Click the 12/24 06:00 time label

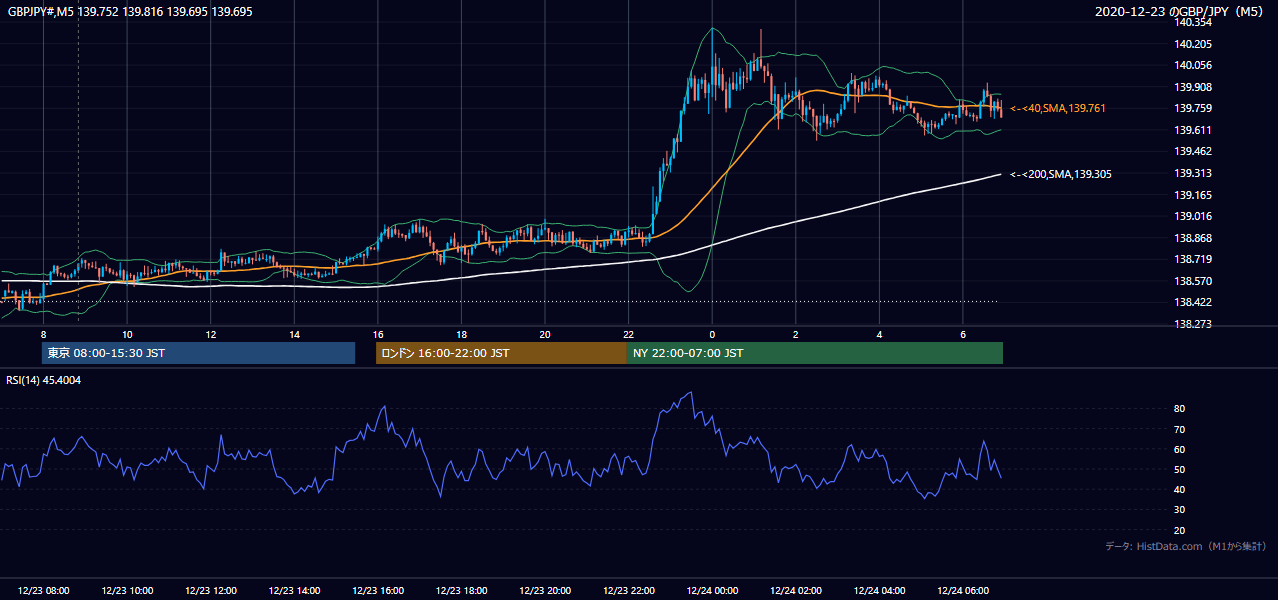pos(962,591)
